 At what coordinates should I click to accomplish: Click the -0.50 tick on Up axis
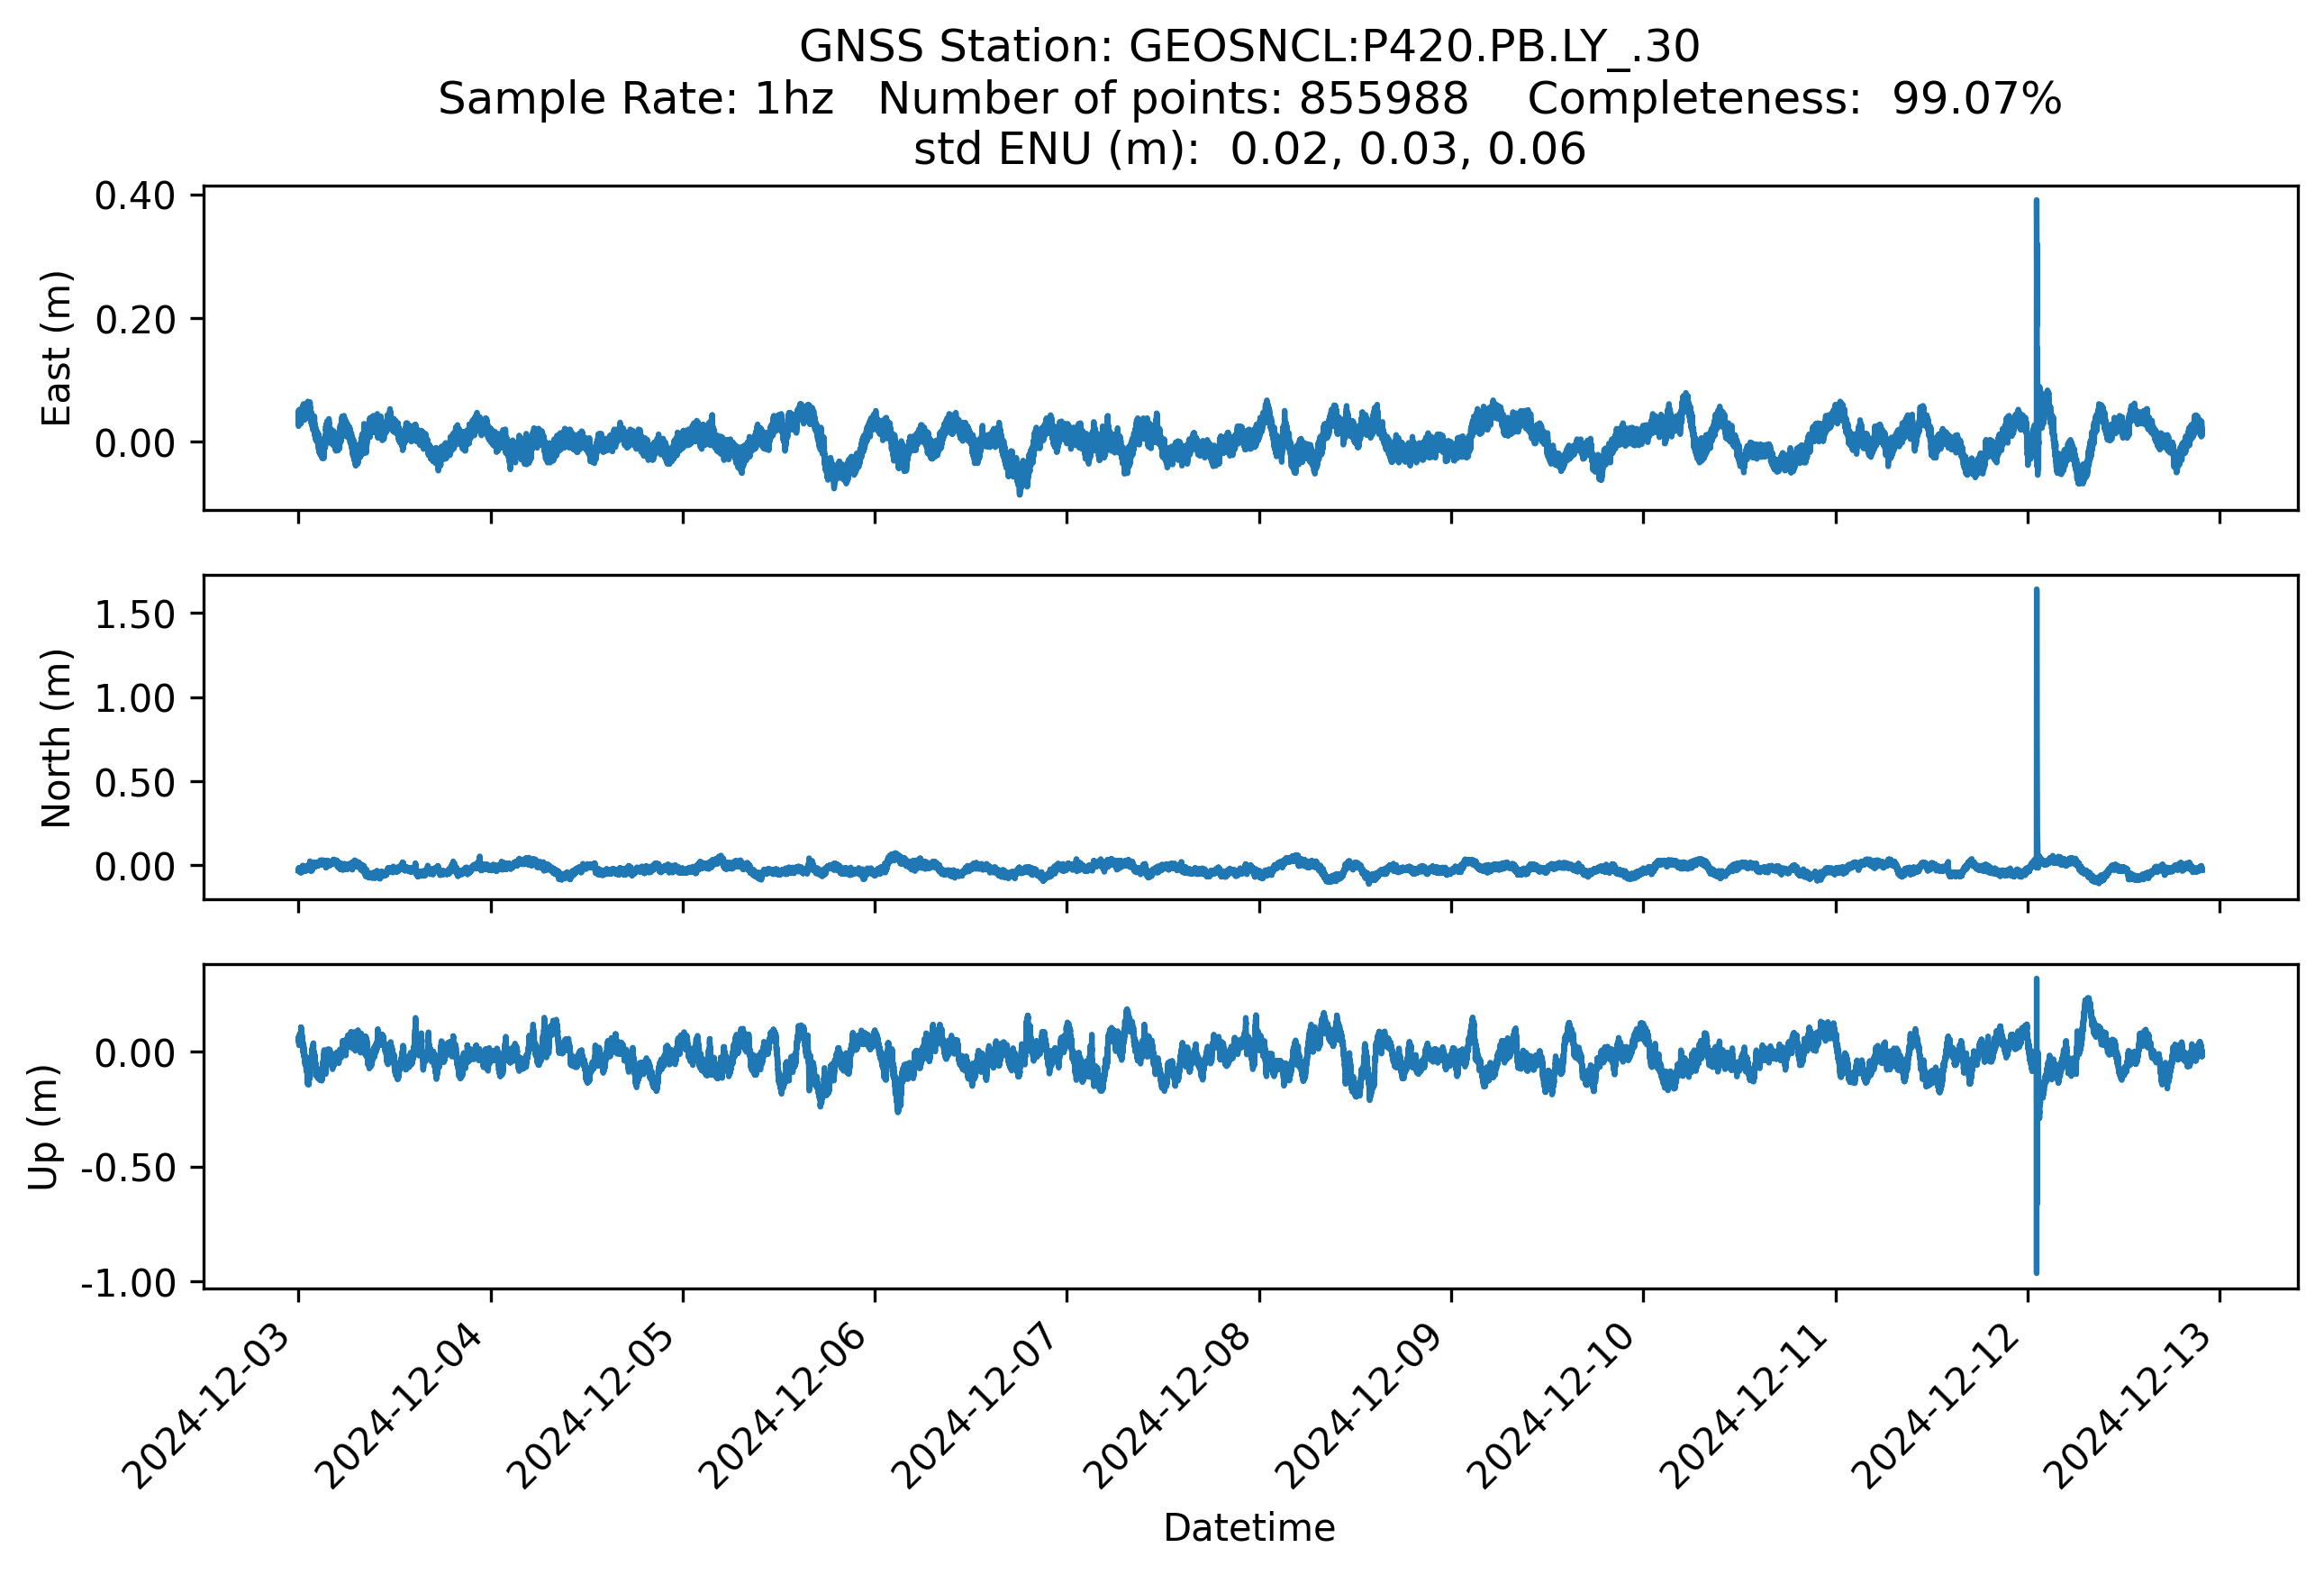point(128,1167)
